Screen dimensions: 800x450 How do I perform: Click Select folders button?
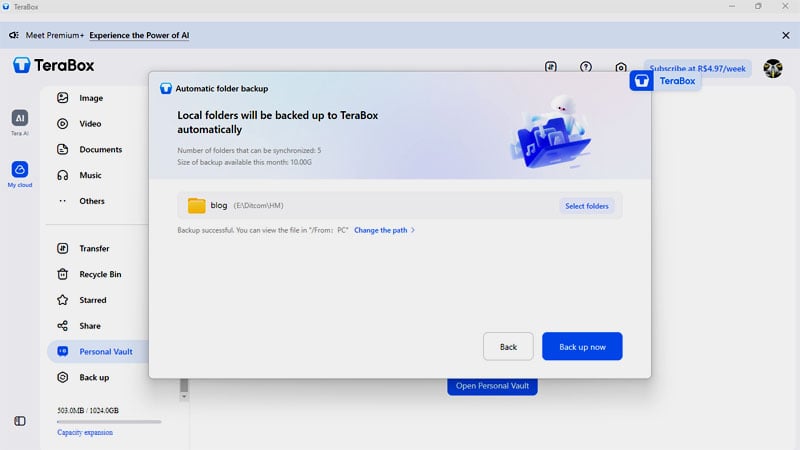(587, 206)
